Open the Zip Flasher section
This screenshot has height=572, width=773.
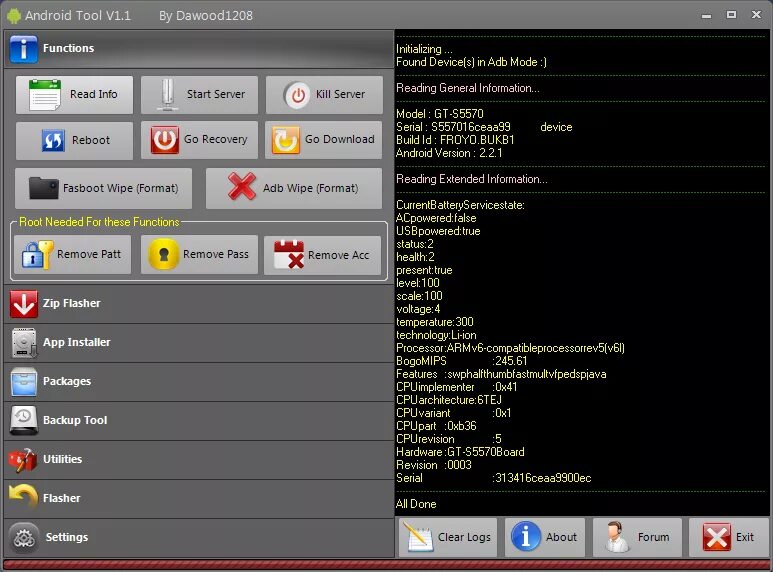[199, 304]
